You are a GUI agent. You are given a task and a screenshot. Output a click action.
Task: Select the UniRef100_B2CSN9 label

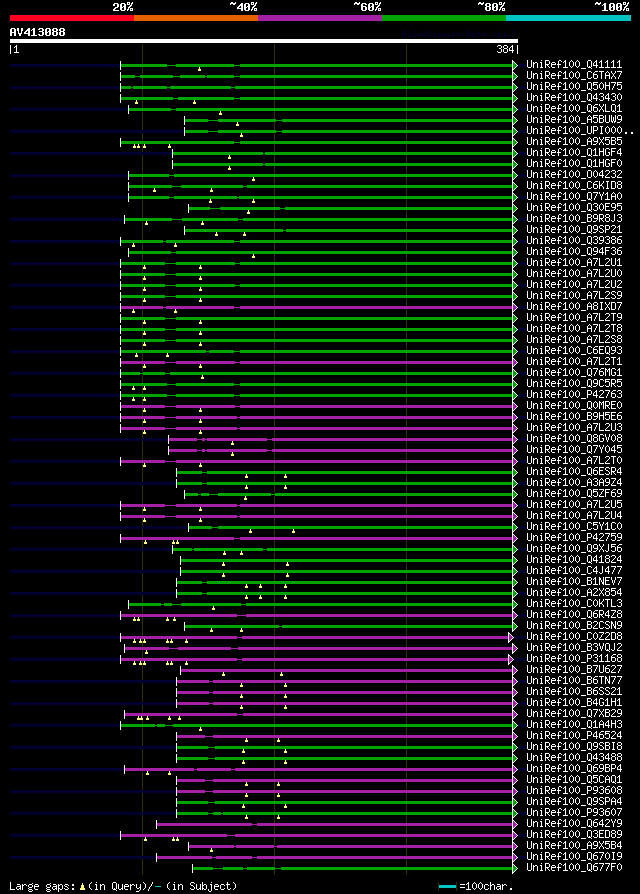[574, 626]
